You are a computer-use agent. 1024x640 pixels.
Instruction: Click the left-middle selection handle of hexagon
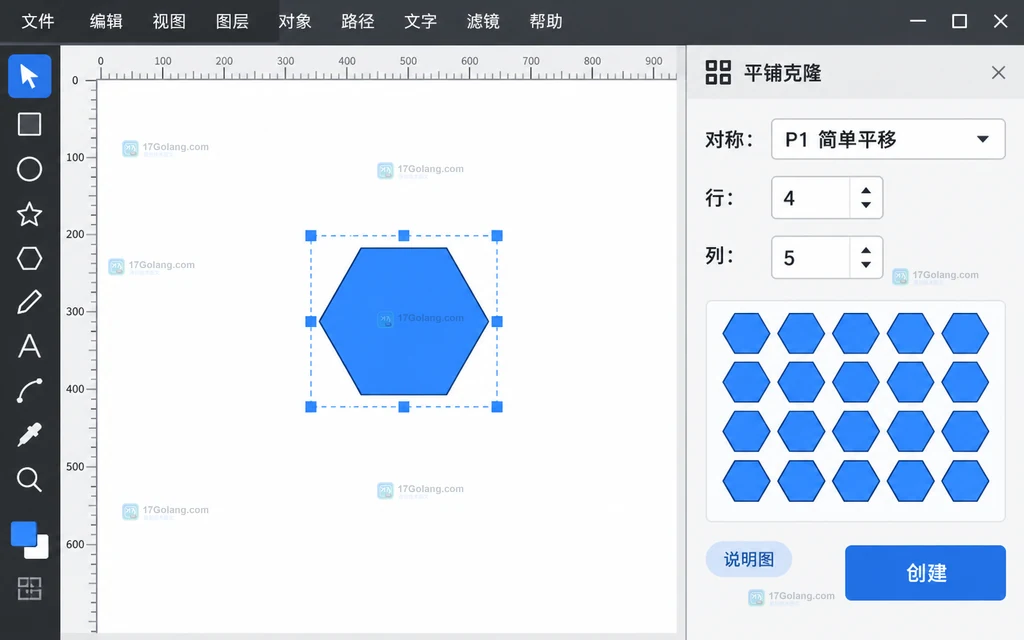tap(311, 321)
